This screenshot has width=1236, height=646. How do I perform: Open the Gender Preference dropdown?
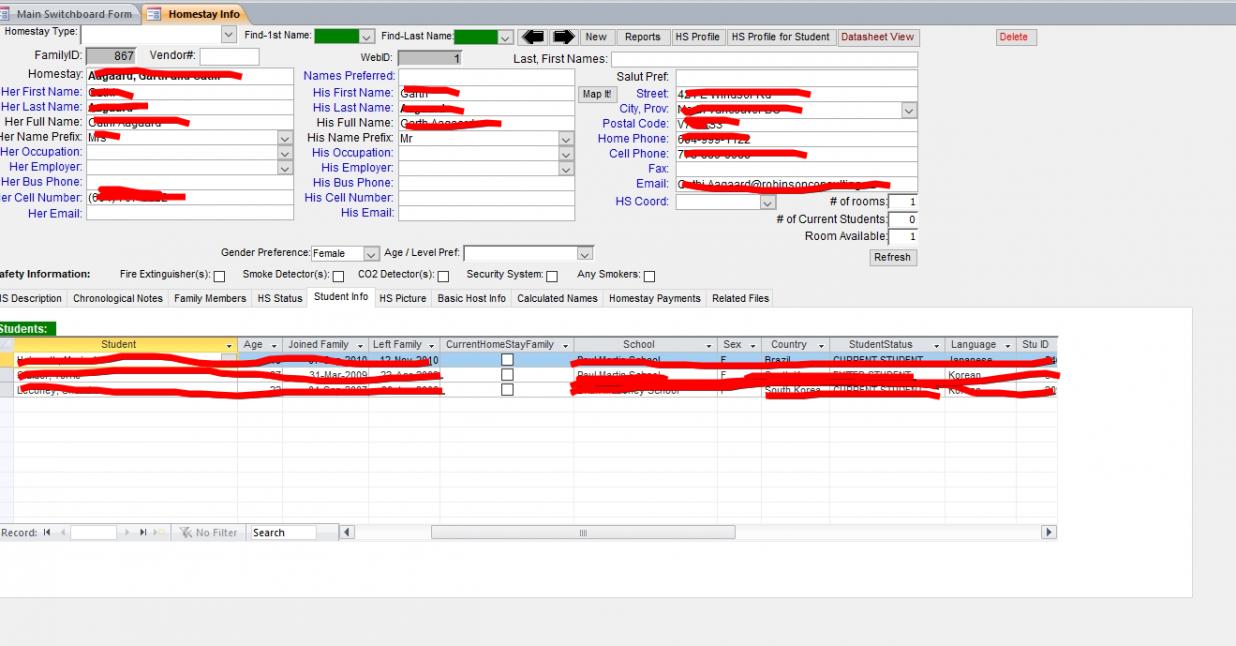pos(372,254)
